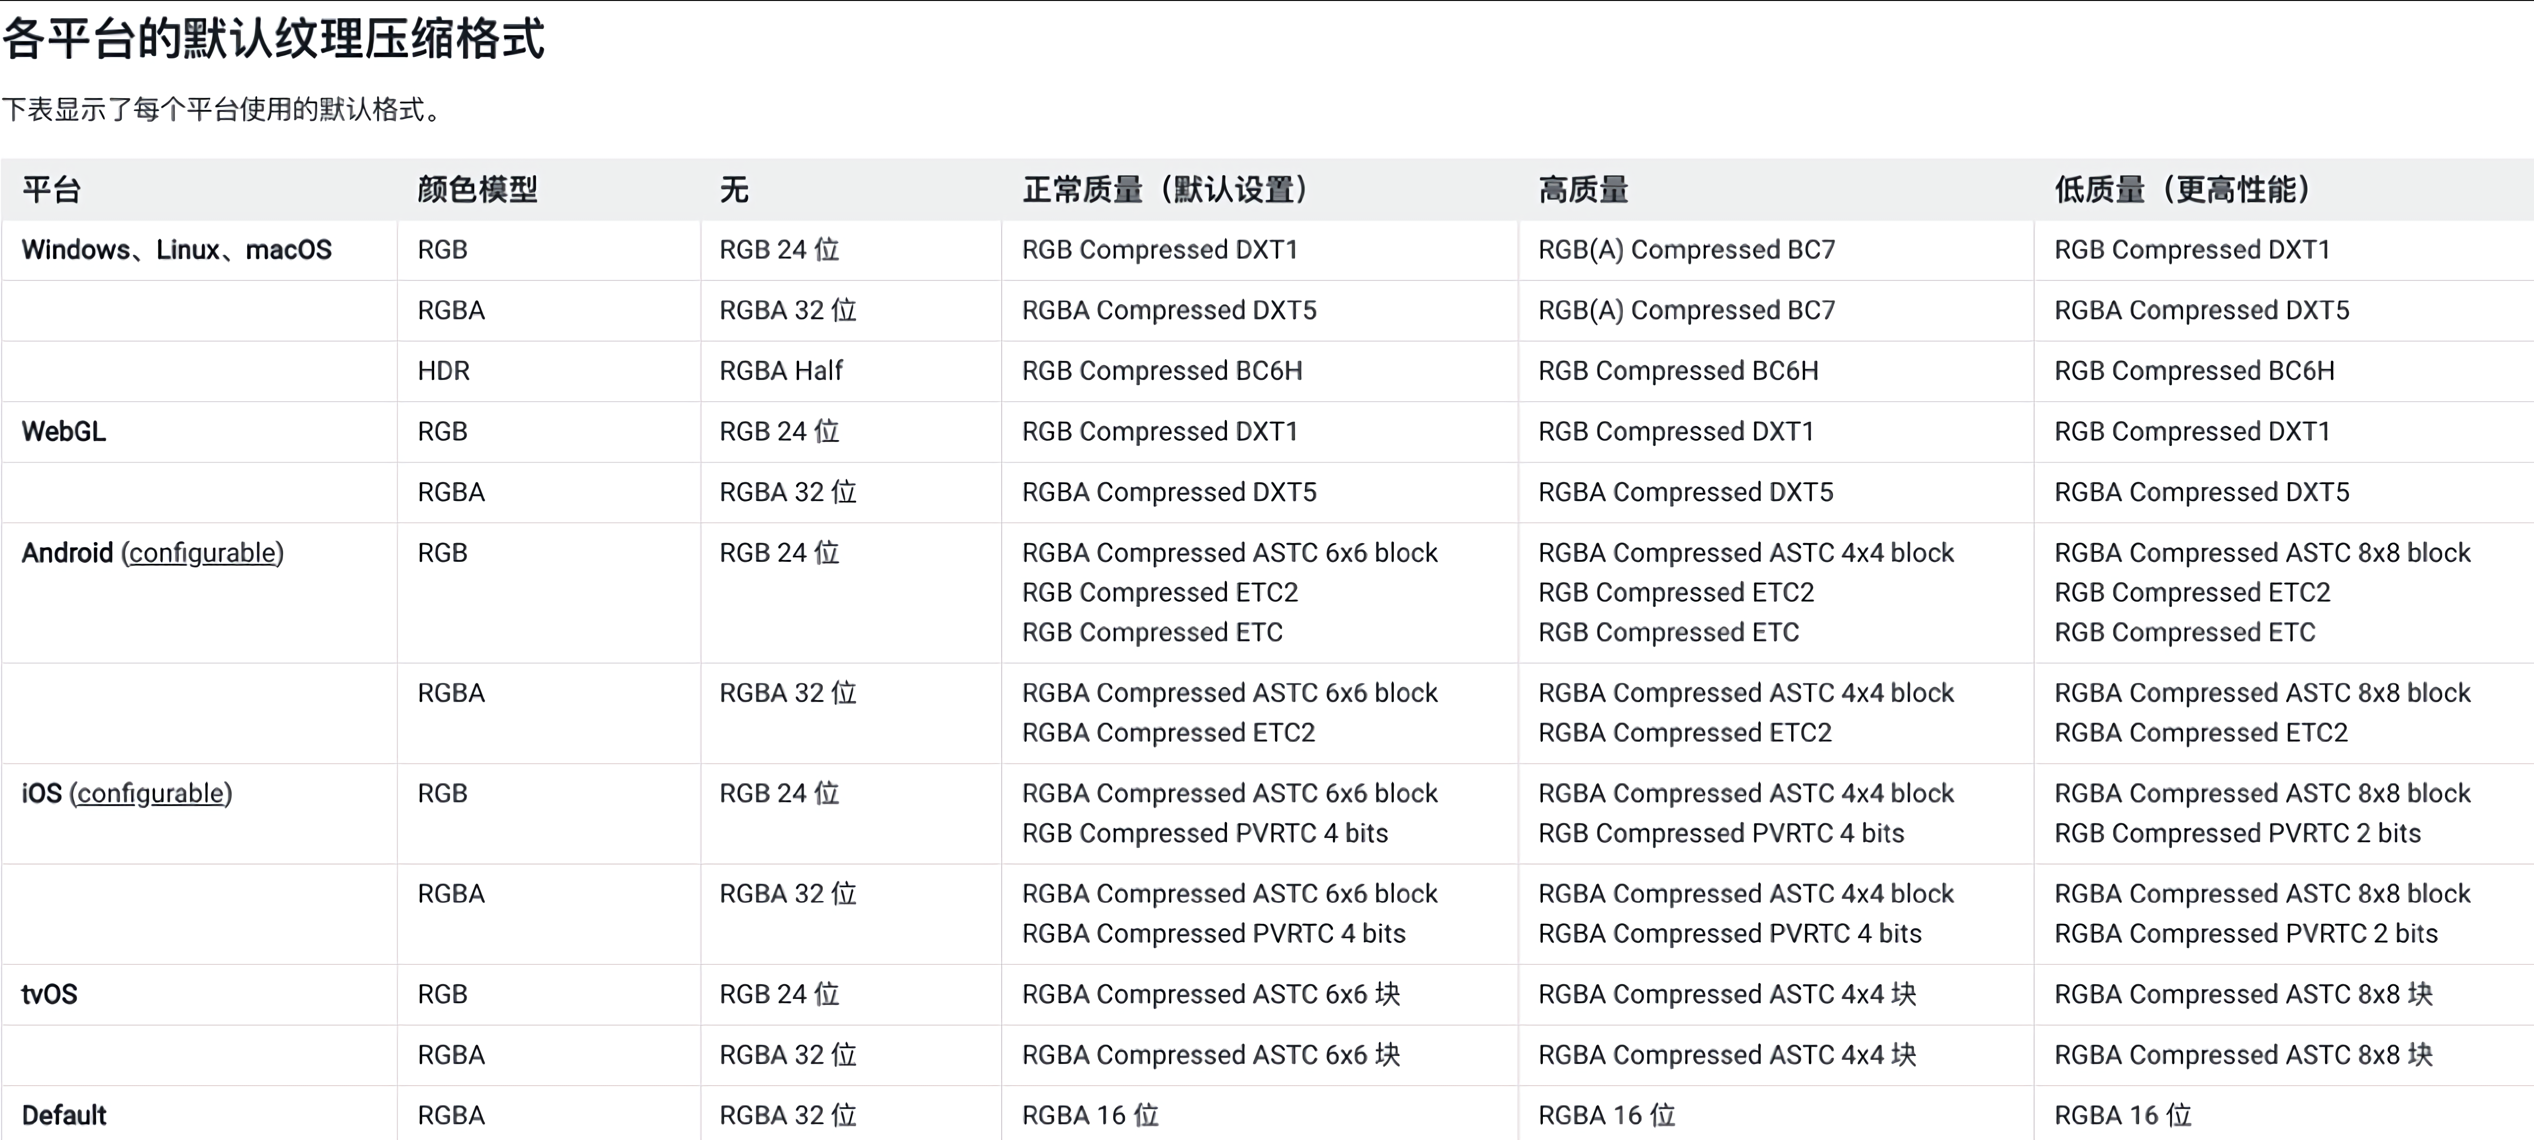Click the Default platform row label
The height and width of the screenshot is (1140, 2534).
[x=63, y=1115]
